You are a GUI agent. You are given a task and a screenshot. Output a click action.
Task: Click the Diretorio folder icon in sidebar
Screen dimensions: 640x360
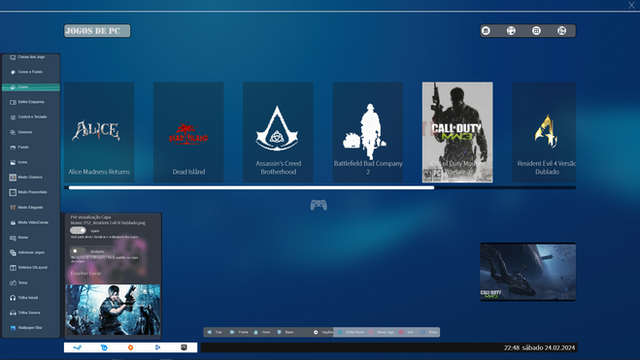[x=13, y=132]
